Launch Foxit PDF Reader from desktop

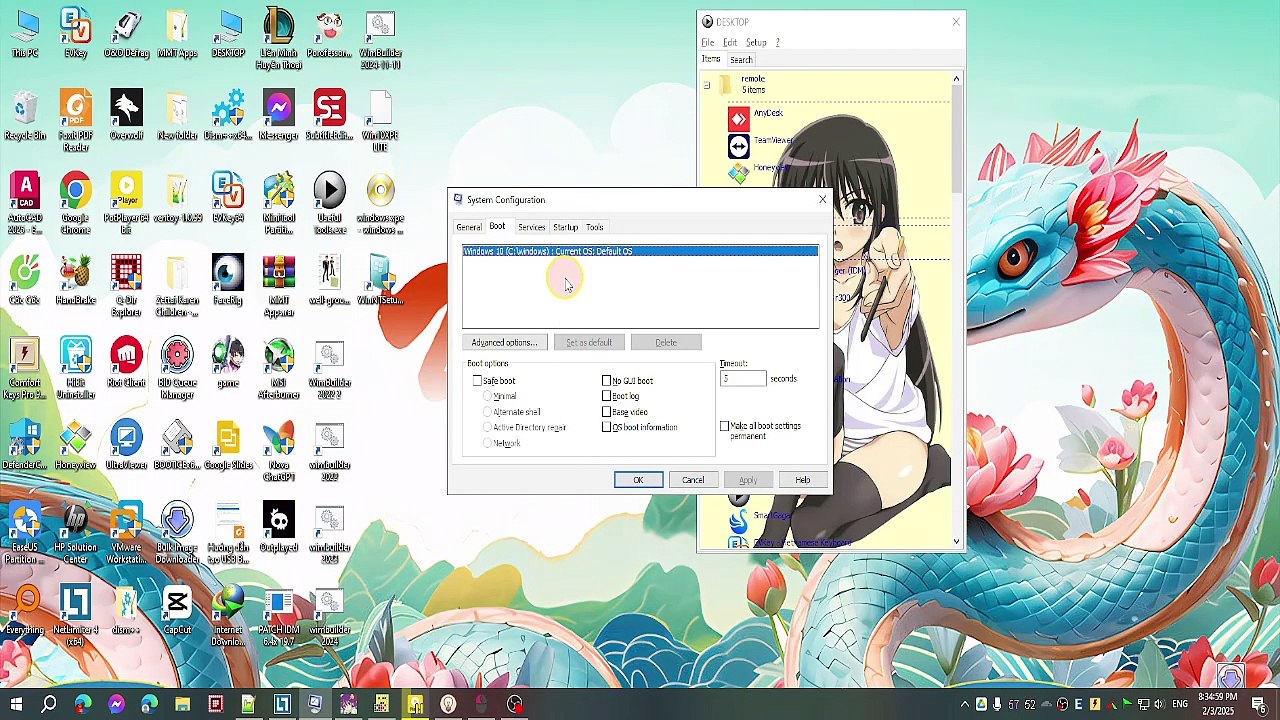pyautogui.click(x=76, y=121)
